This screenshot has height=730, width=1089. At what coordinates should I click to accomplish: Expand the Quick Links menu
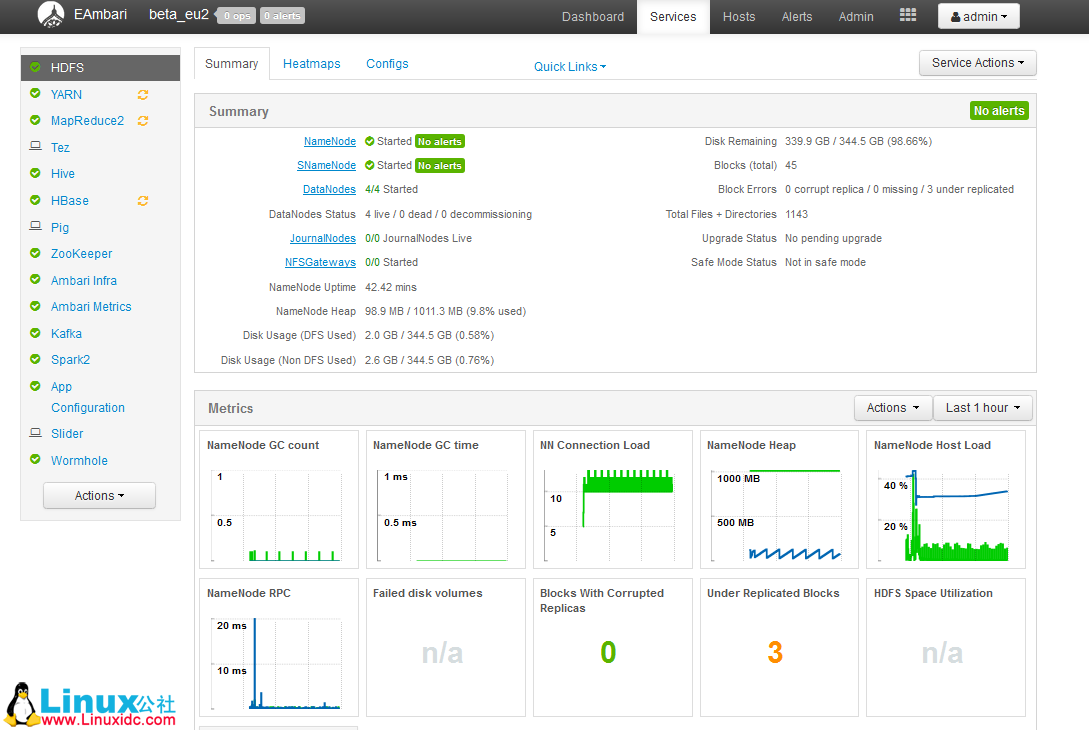[x=569, y=67]
